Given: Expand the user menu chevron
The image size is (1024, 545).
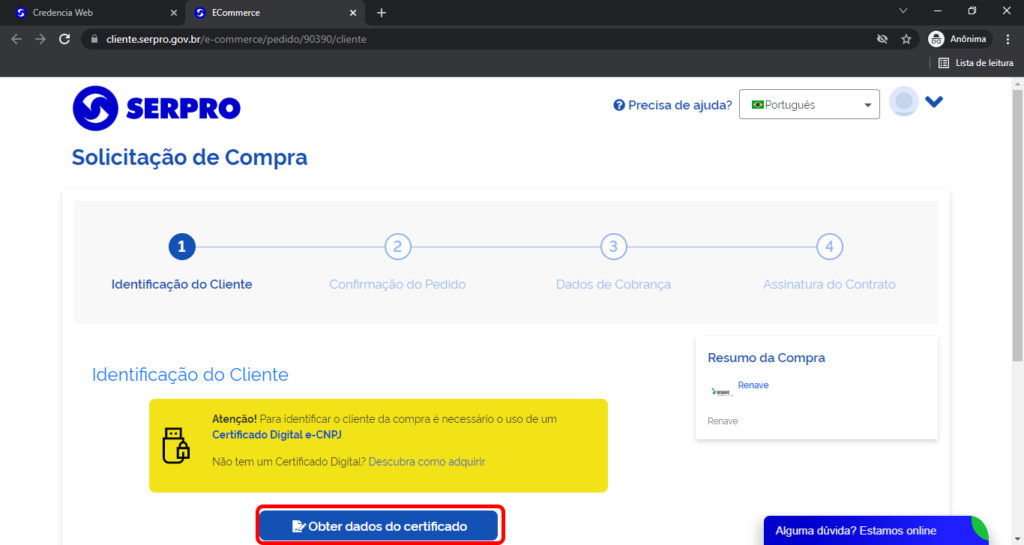Looking at the screenshot, I should (934, 102).
